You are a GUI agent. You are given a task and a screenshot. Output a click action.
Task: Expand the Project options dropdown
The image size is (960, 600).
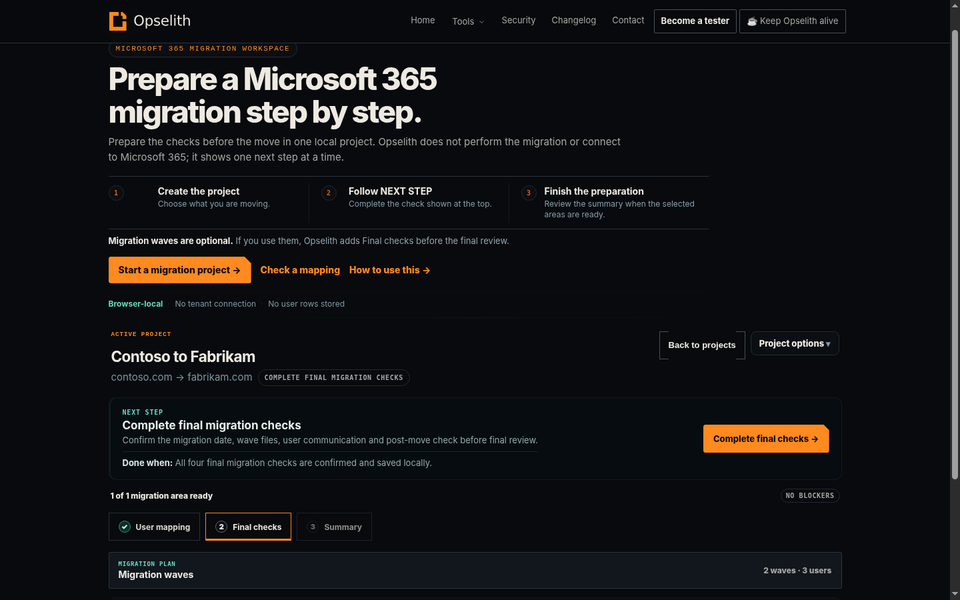[795, 343]
